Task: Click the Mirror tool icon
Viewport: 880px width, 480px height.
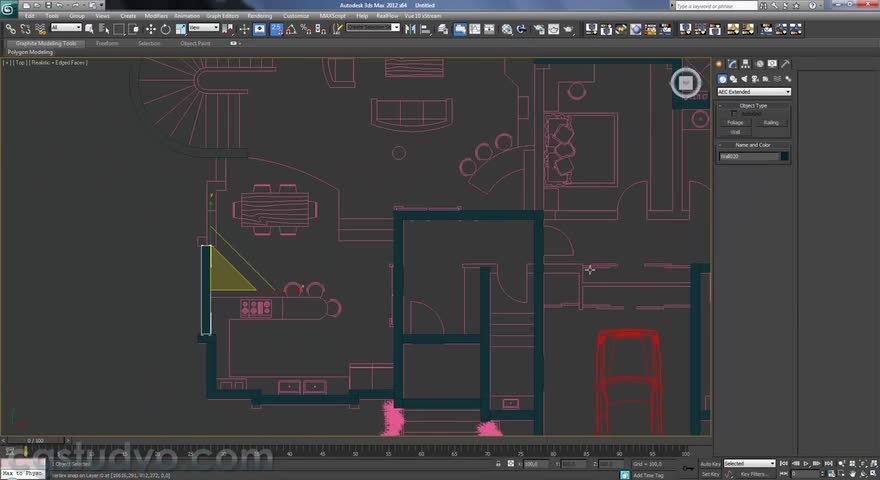Action: click(x=410, y=29)
